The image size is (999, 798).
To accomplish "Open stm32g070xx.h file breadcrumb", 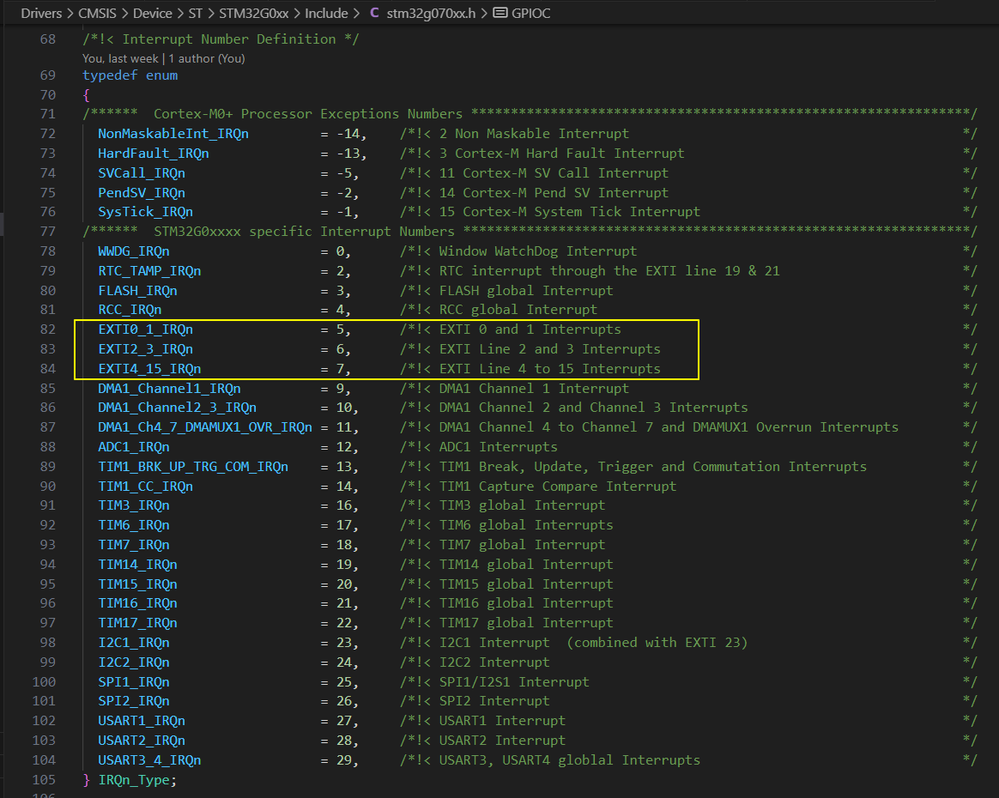I will (428, 14).
